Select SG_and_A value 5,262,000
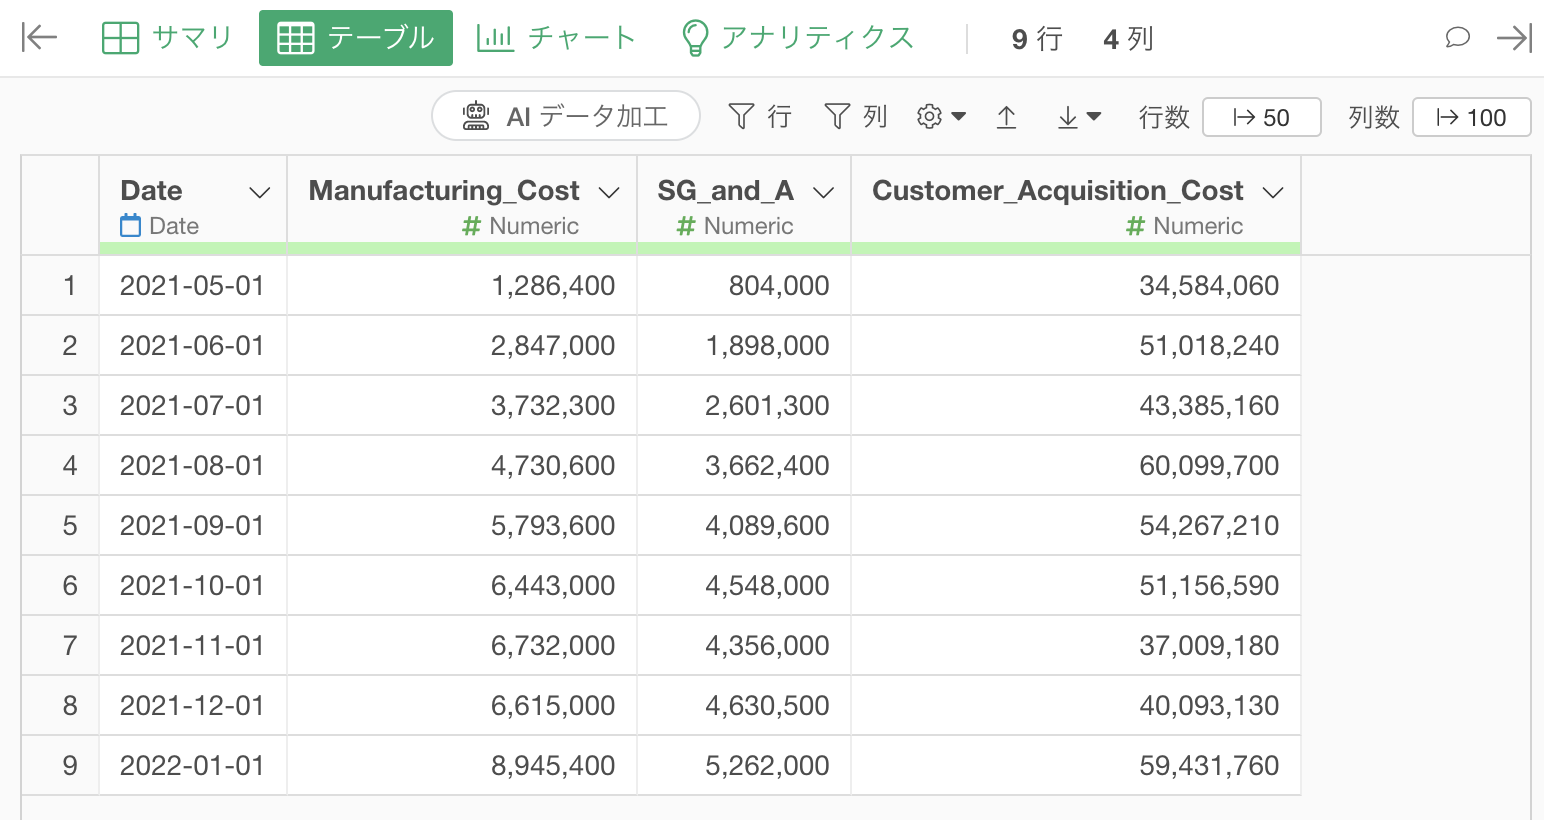This screenshot has height=820, width=1544. coord(744,766)
